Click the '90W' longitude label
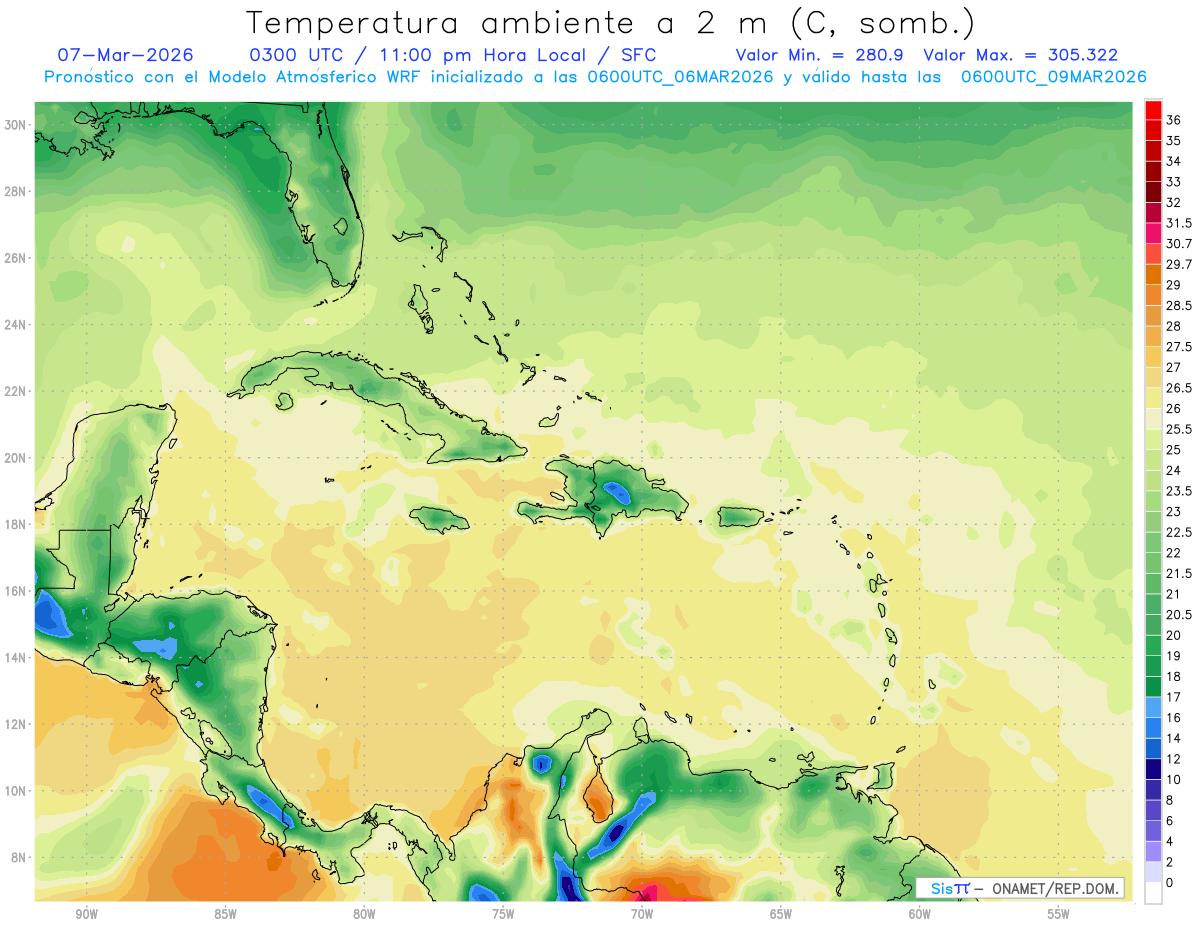 coord(86,914)
